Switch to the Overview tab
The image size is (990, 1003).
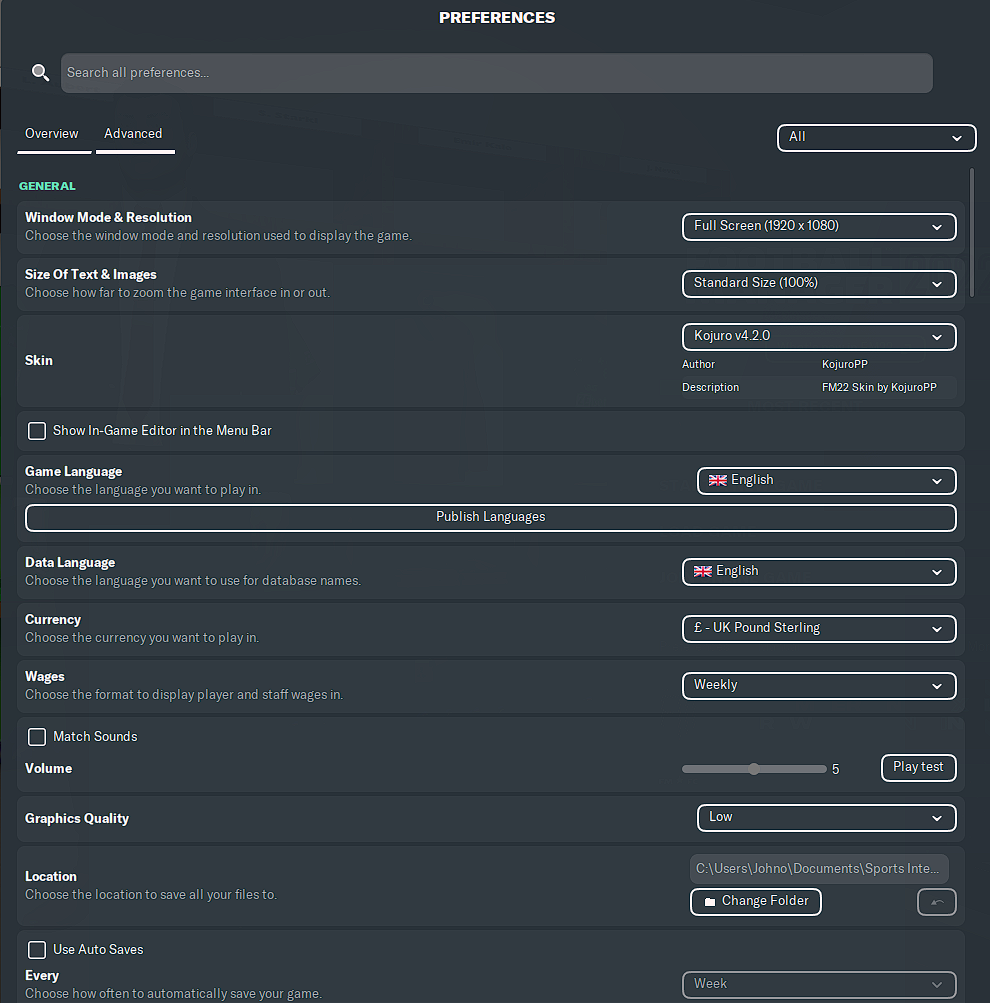[x=52, y=134]
